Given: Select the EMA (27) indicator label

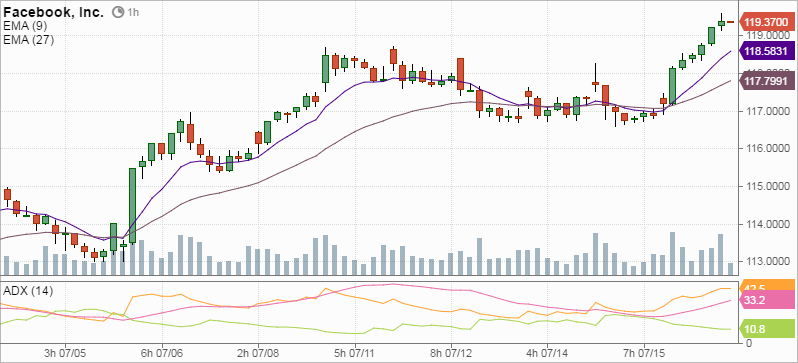Looking at the screenshot, I should (x=28, y=40).
